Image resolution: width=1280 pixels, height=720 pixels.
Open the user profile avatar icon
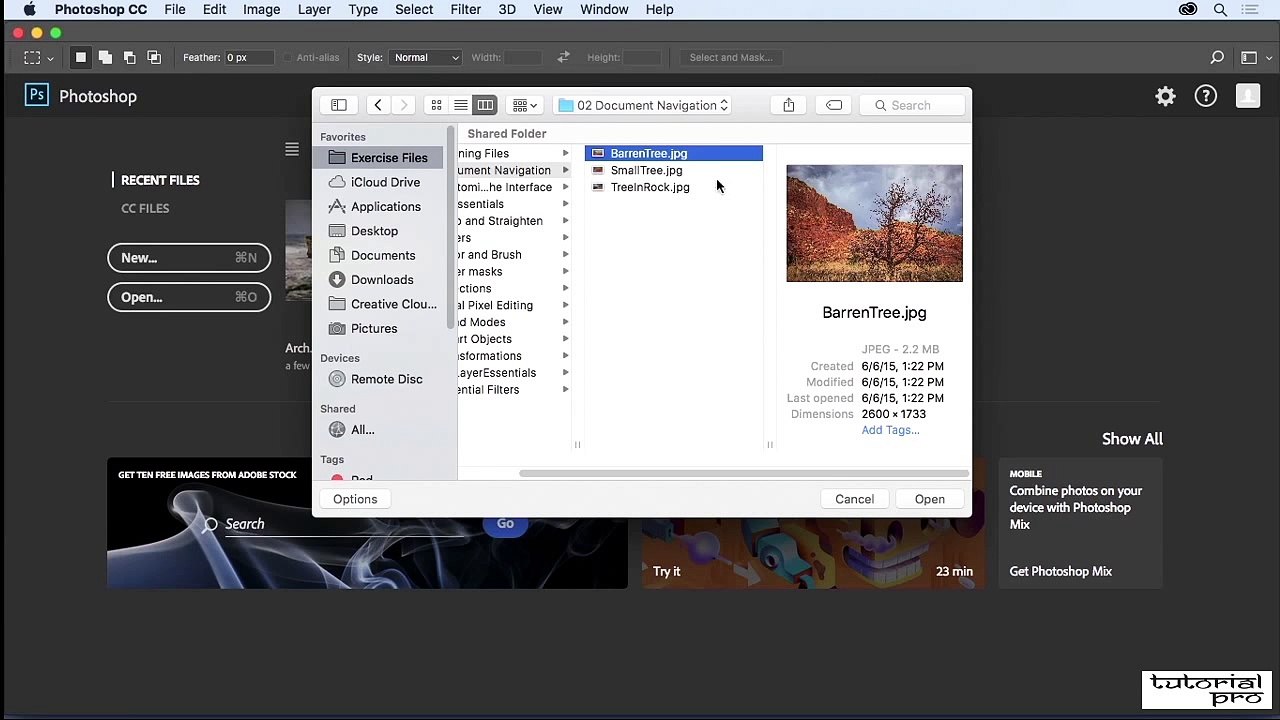click(1247, 96)
